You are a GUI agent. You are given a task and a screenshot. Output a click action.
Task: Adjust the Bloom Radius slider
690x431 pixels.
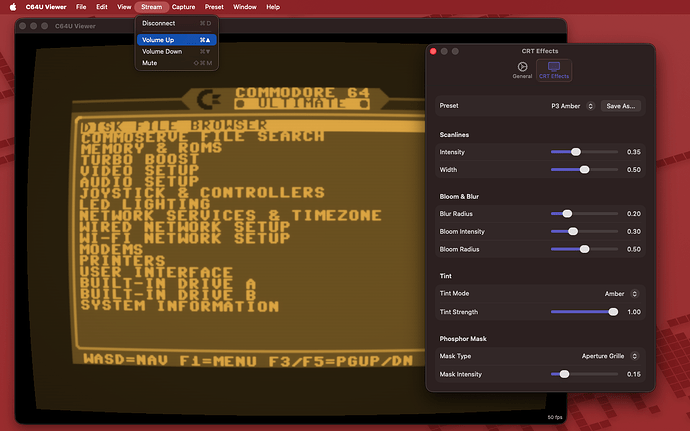pos(584,249)
